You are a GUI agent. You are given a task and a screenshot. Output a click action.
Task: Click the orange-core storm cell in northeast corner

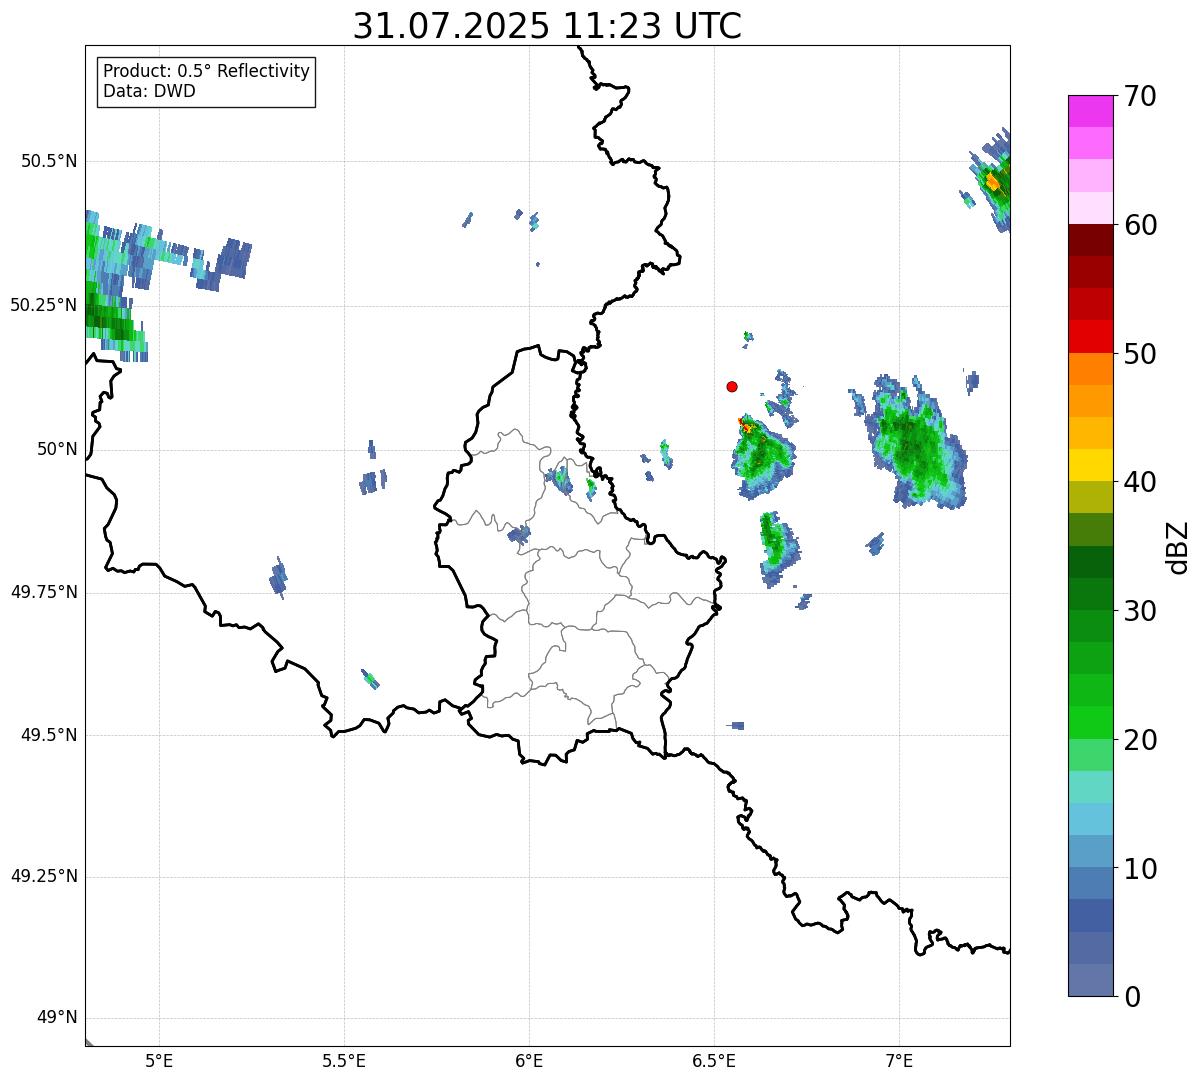click(x=992, y=181)
